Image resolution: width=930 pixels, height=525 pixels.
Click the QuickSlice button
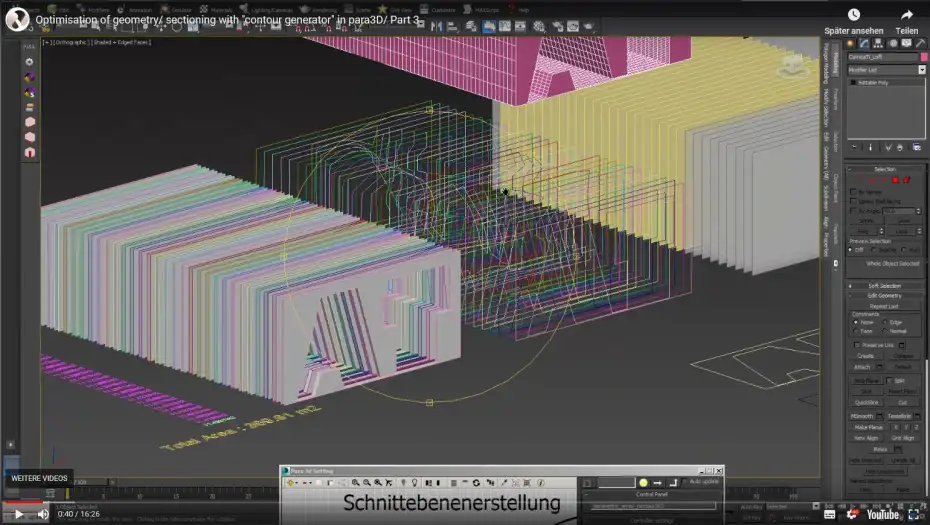[x=867, y=402]
